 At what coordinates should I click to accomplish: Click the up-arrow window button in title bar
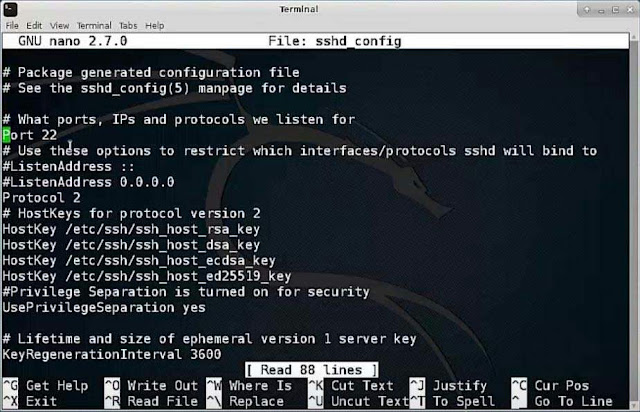587,10
